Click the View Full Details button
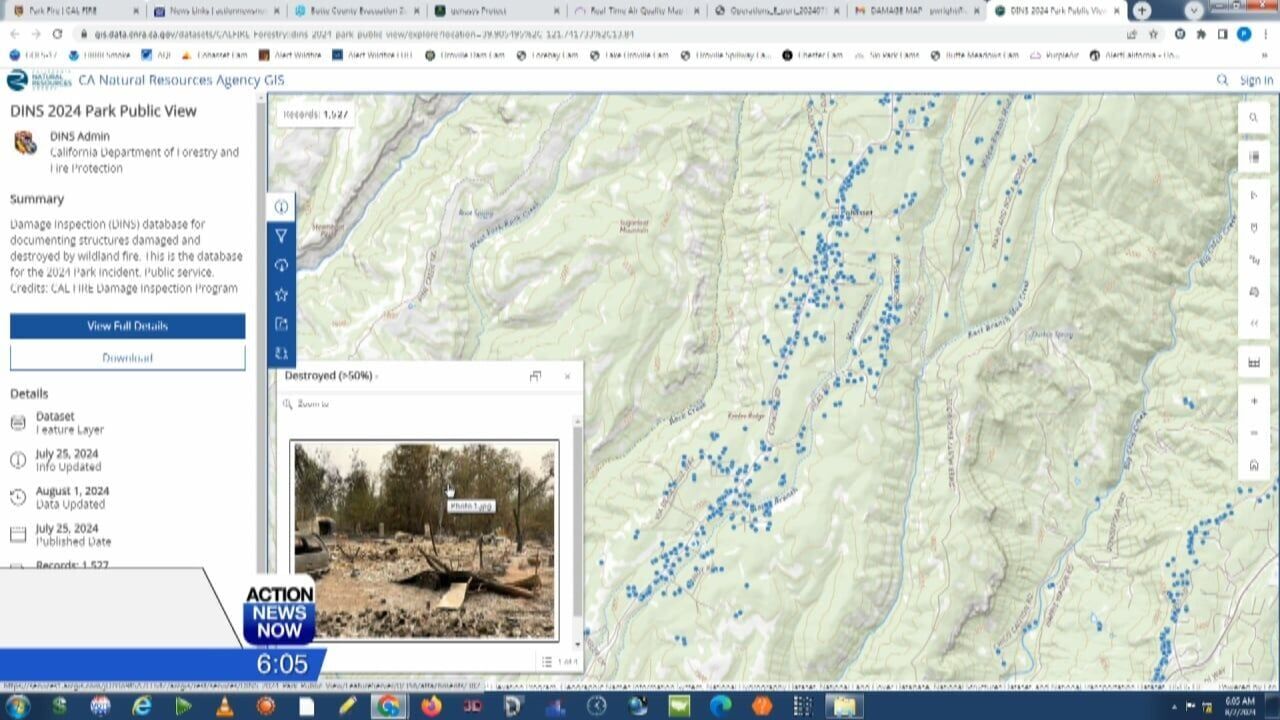This screenshot has width=1280, height=720. [127, 326]
